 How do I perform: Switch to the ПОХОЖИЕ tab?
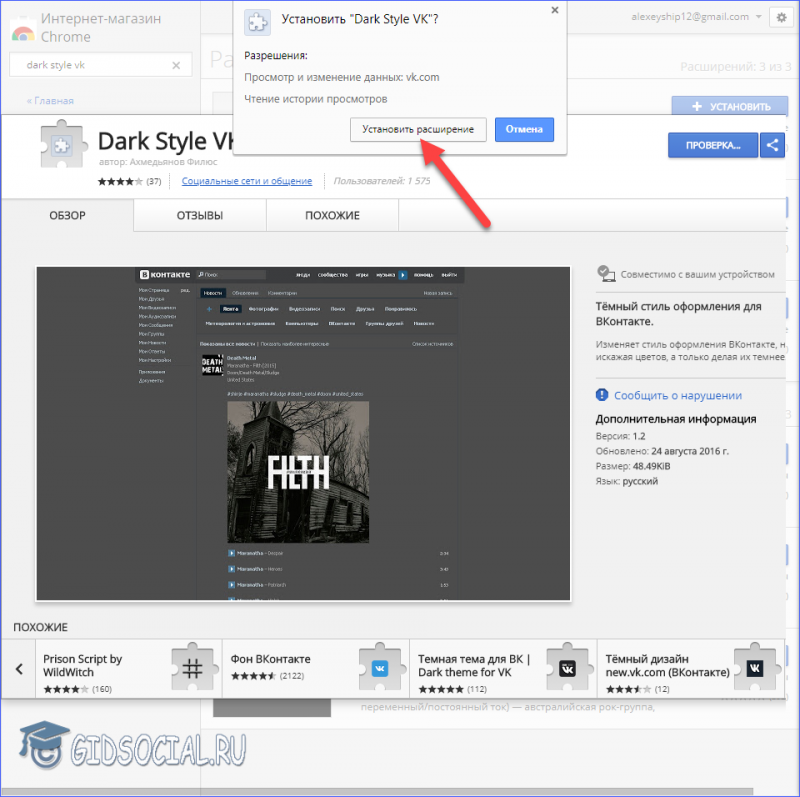(x=332, y=215)
